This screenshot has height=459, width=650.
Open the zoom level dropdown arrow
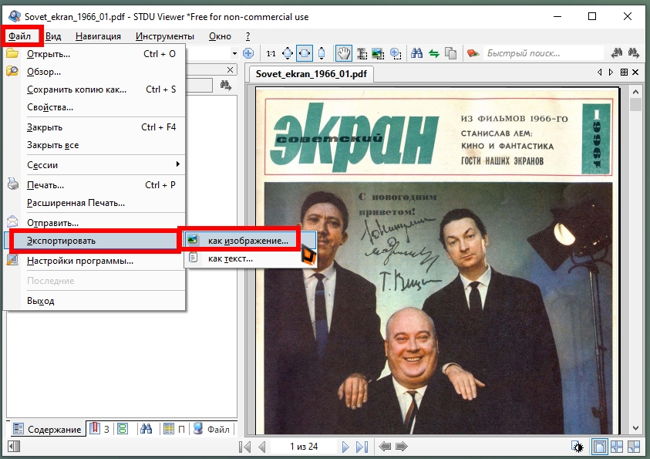[235, 53]
